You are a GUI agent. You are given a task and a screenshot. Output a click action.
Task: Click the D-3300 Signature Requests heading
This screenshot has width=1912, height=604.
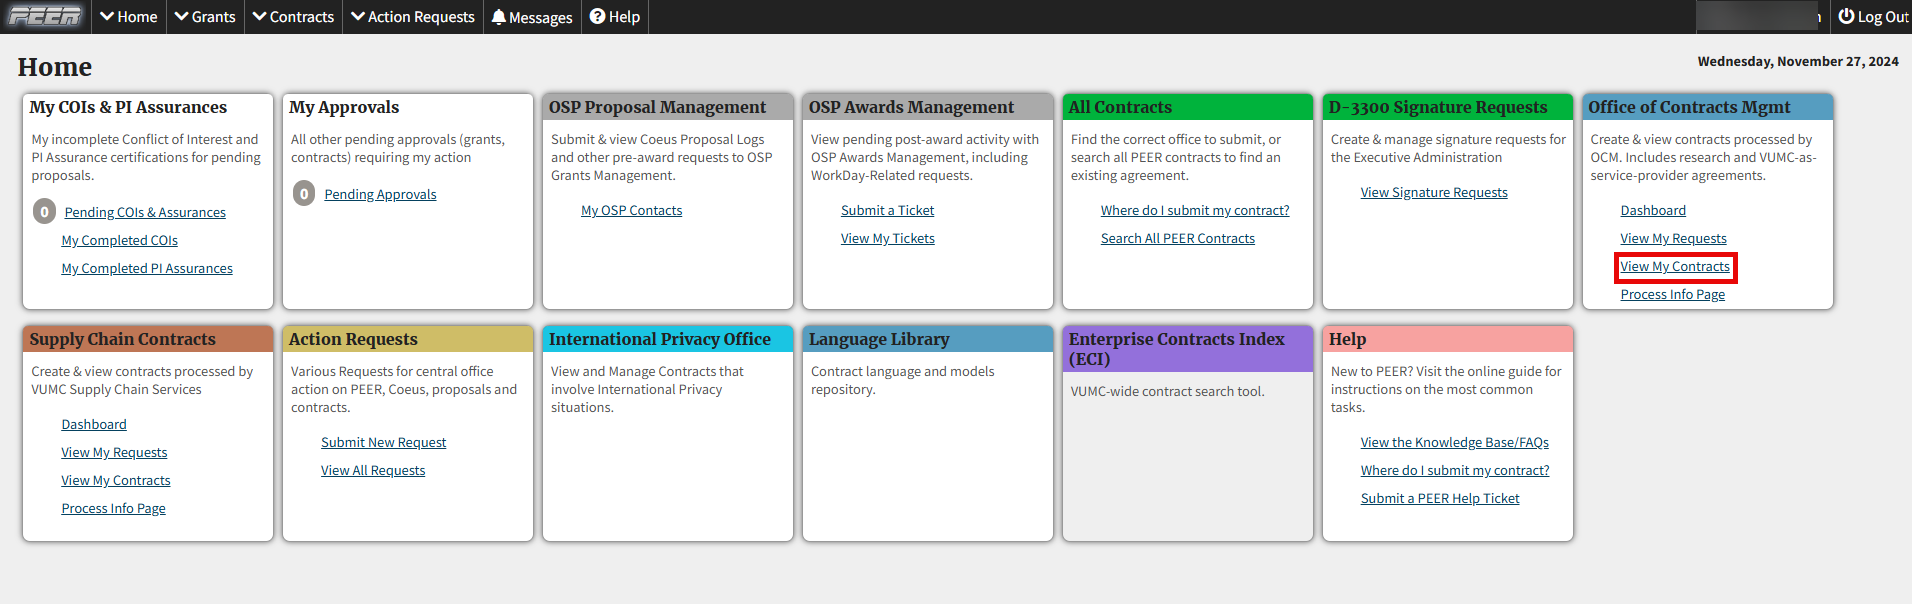[1448, 107]
